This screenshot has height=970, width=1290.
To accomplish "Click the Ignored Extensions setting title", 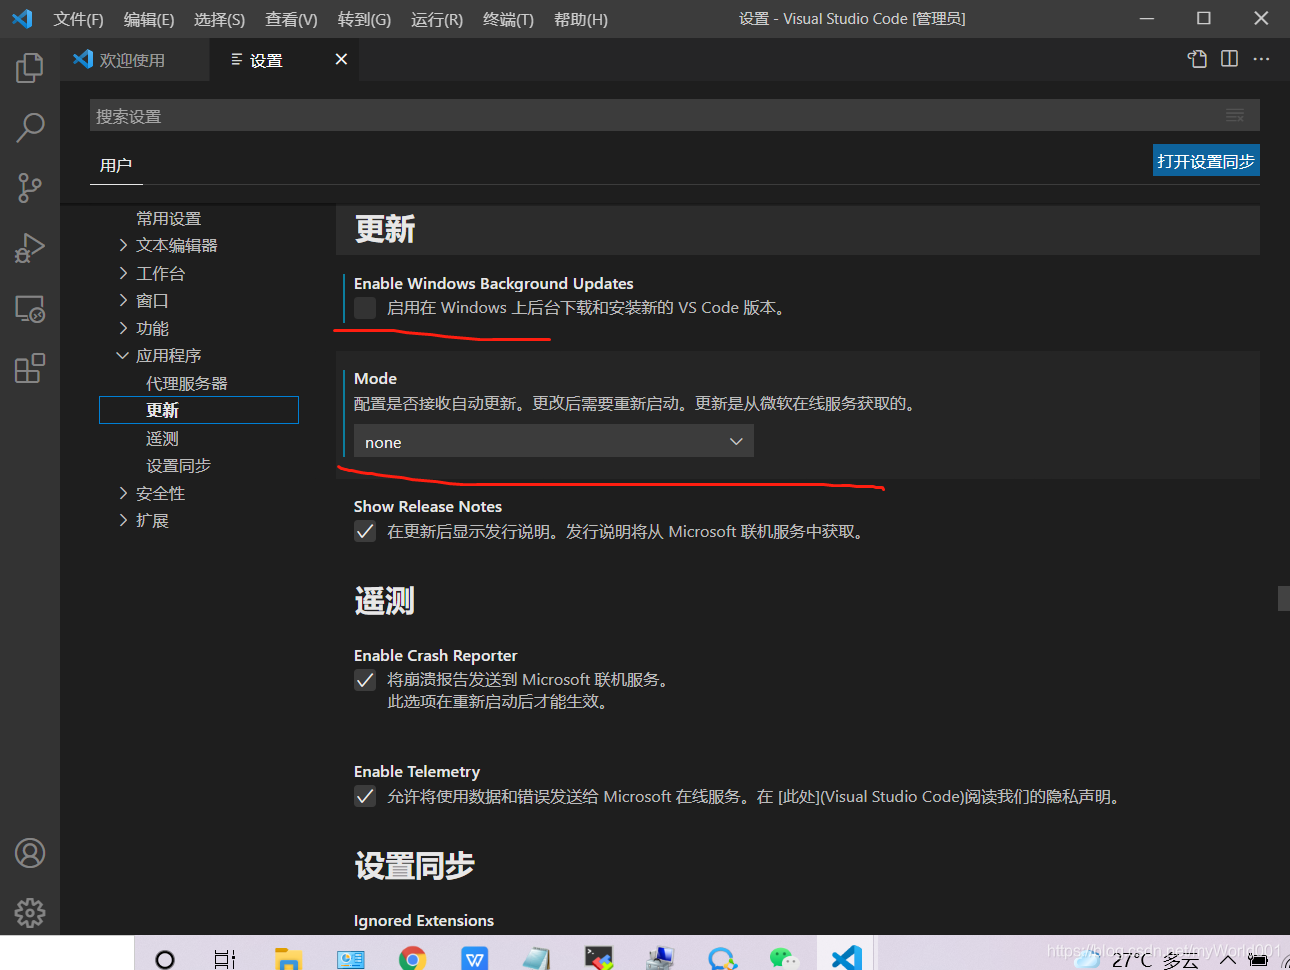I will pyautogui.click(x=424, y=921).
